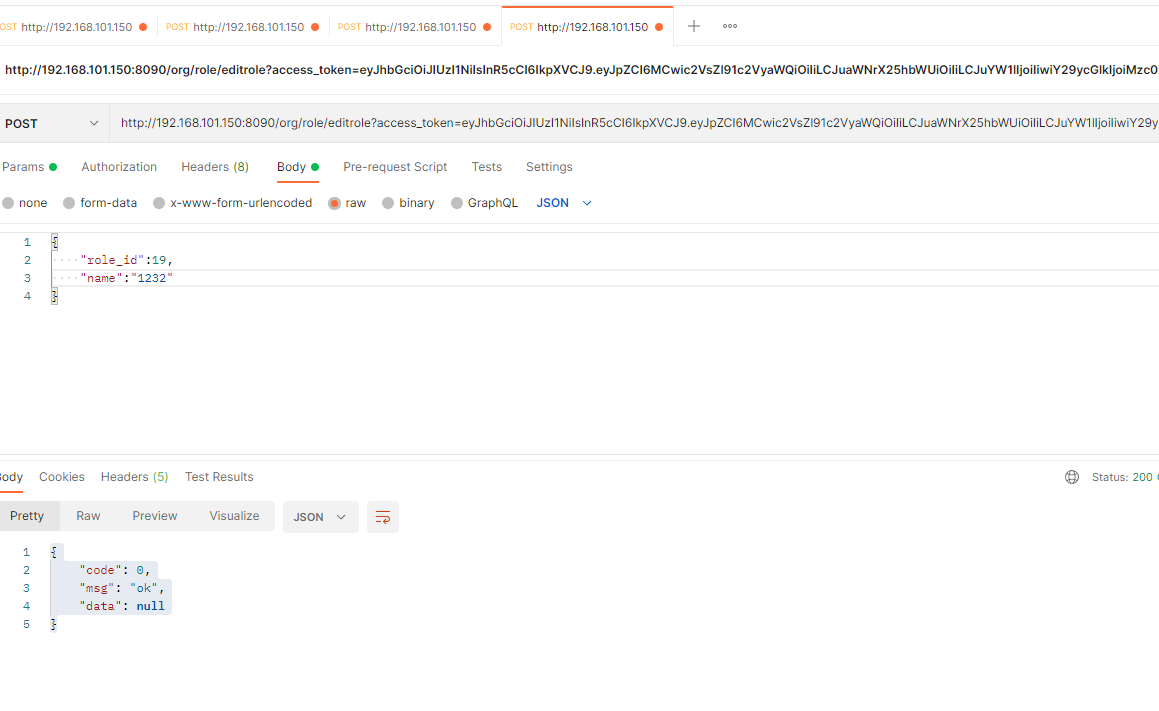Show the Test Results tab
1159x711 pixels.
219,477
